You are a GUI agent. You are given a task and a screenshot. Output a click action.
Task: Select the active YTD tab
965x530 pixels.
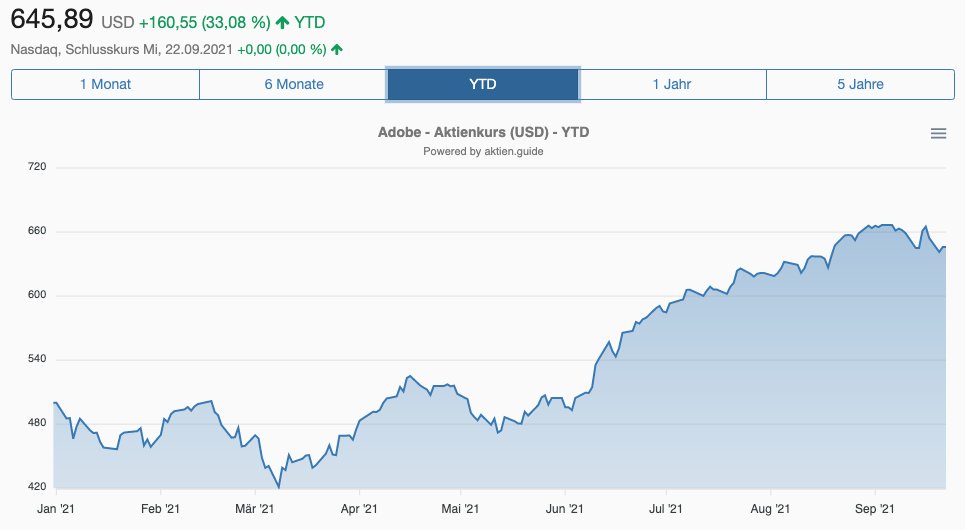pyautogui.click(x=483, y=84)
